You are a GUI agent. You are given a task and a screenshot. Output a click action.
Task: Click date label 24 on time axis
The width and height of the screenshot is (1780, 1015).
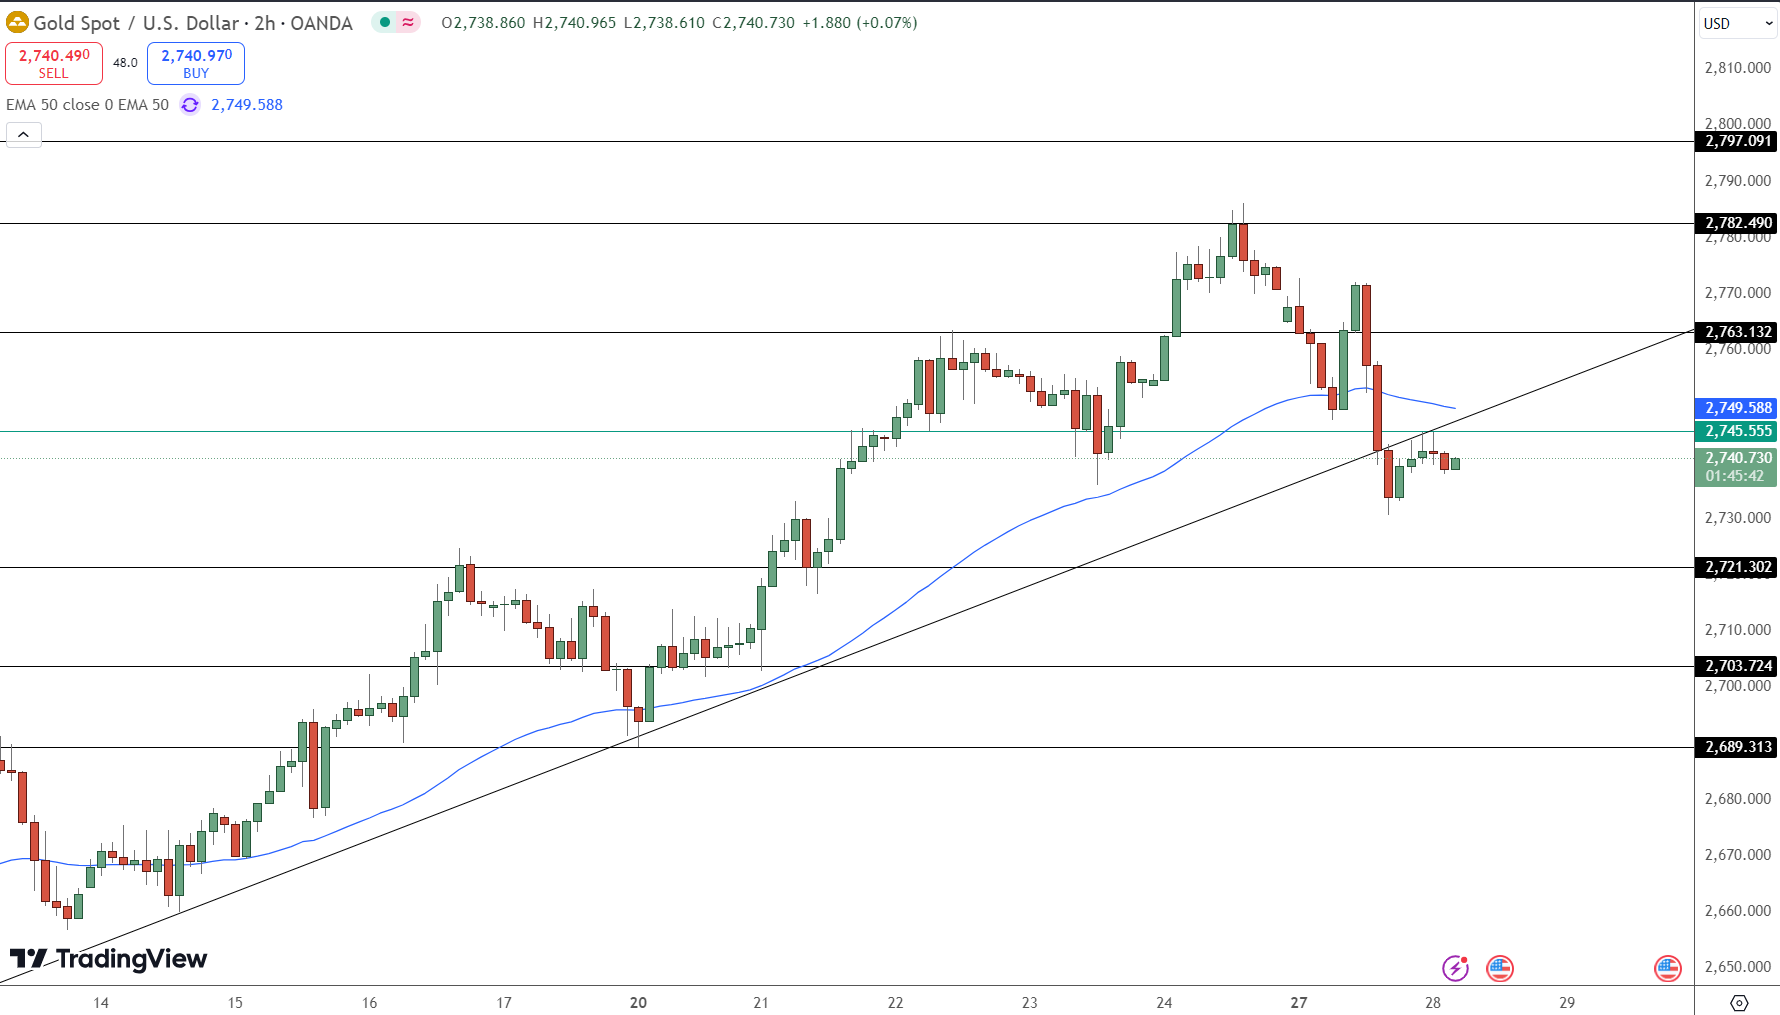click(1164, 1002)
